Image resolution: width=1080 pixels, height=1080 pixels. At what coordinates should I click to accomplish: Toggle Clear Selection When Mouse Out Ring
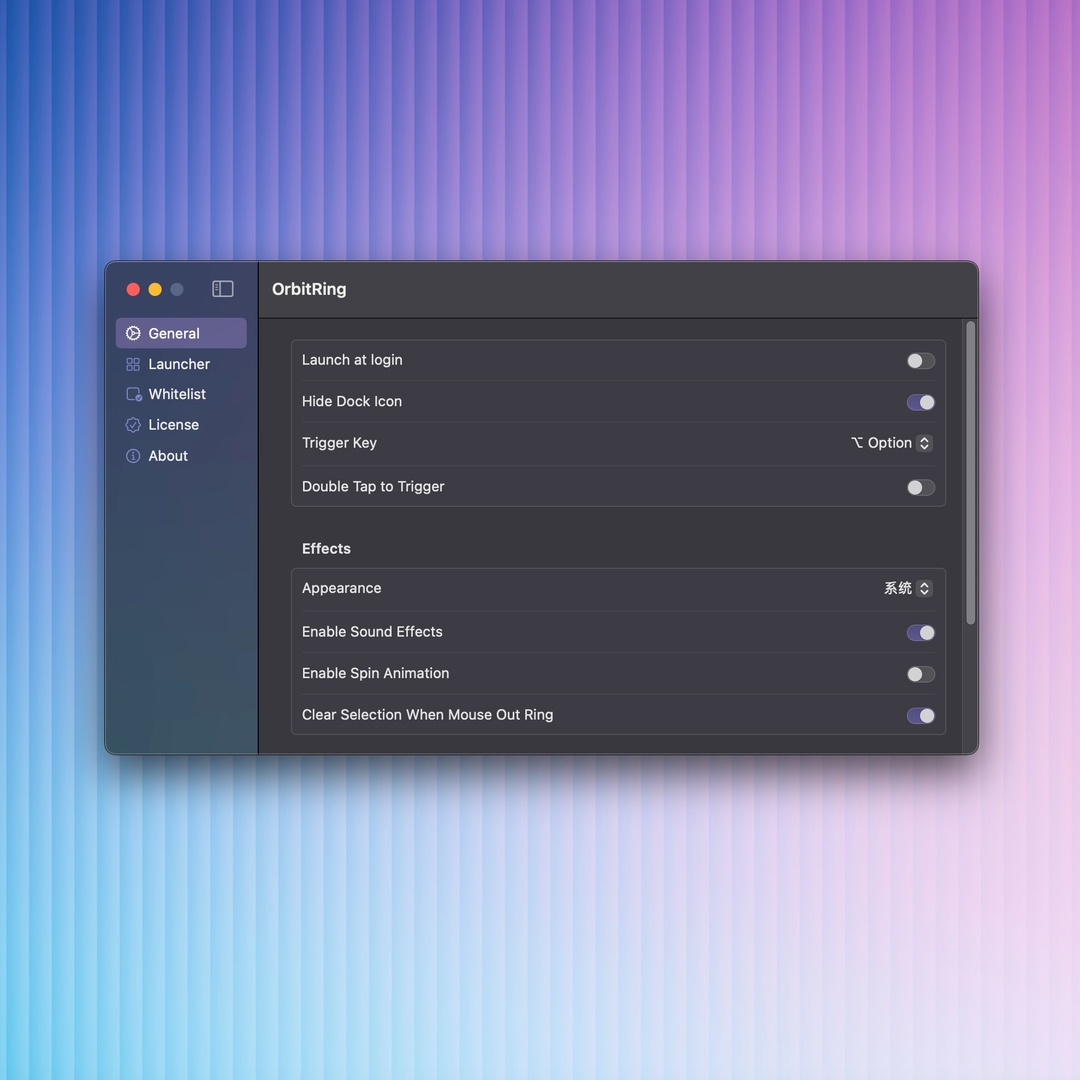920,716
